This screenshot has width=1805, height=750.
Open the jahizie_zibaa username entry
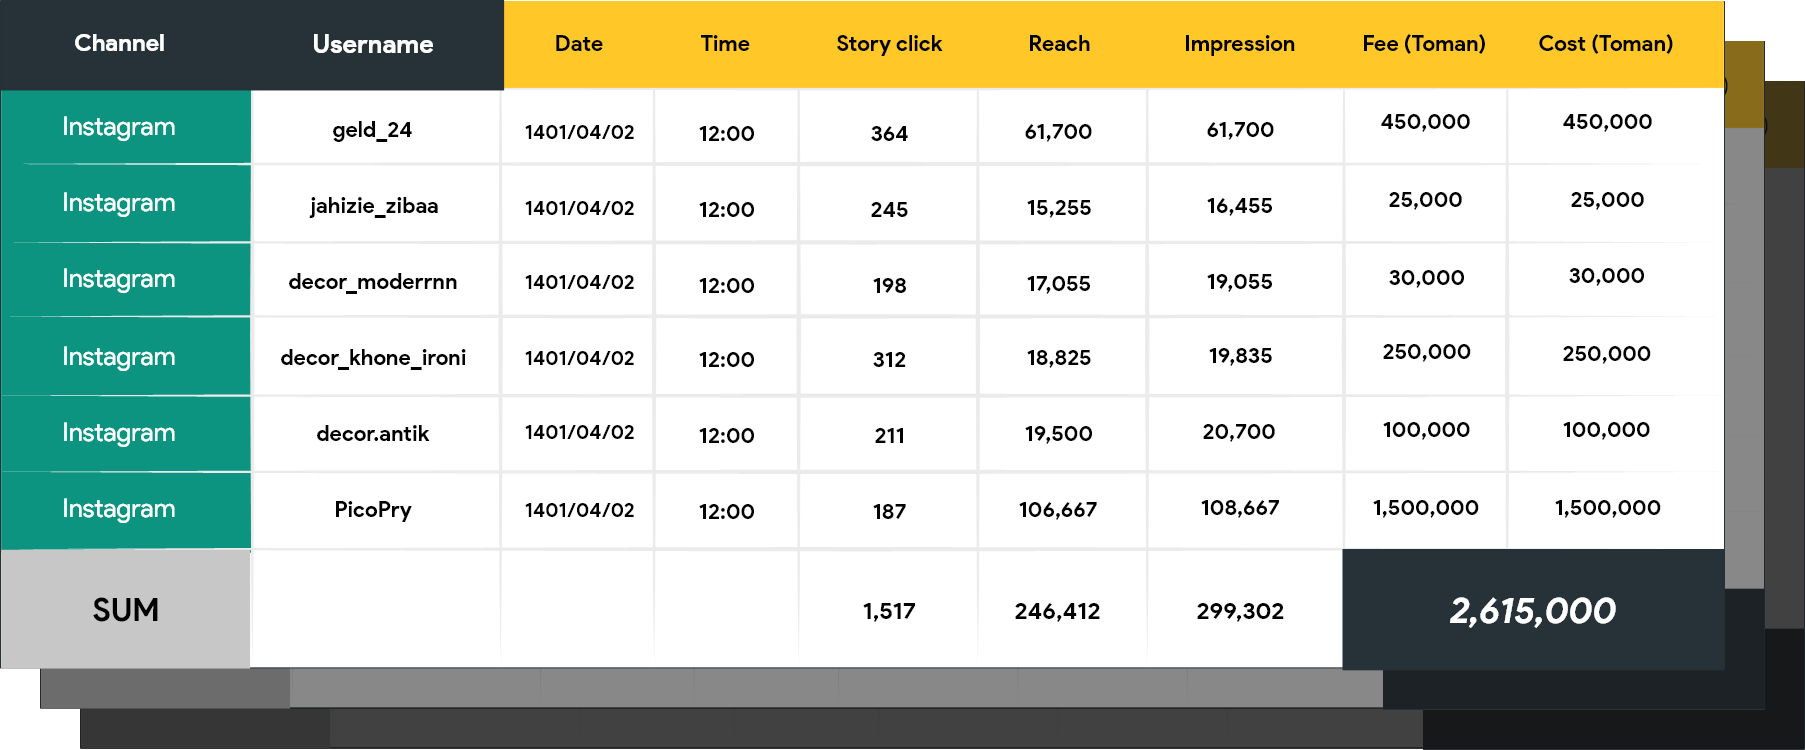pos(373,206)
